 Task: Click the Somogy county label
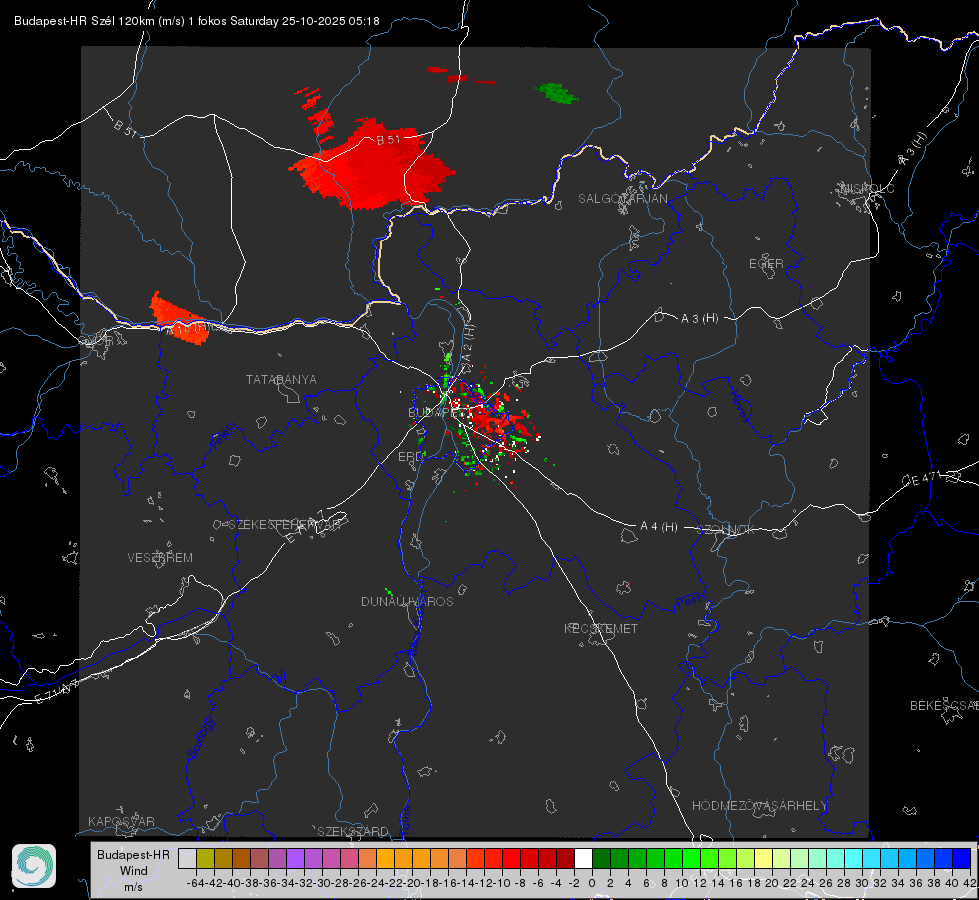point(200,738)
